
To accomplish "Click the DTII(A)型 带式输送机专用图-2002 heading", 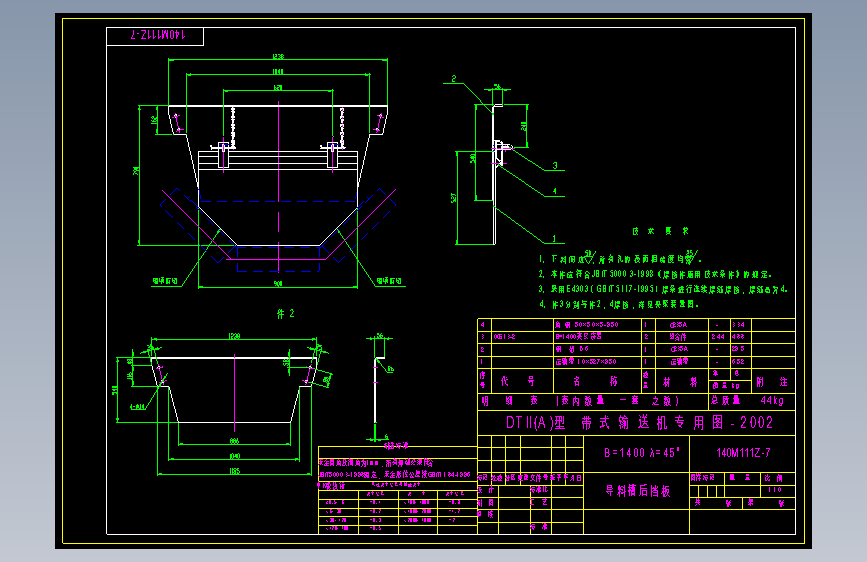I will [639, 423].
